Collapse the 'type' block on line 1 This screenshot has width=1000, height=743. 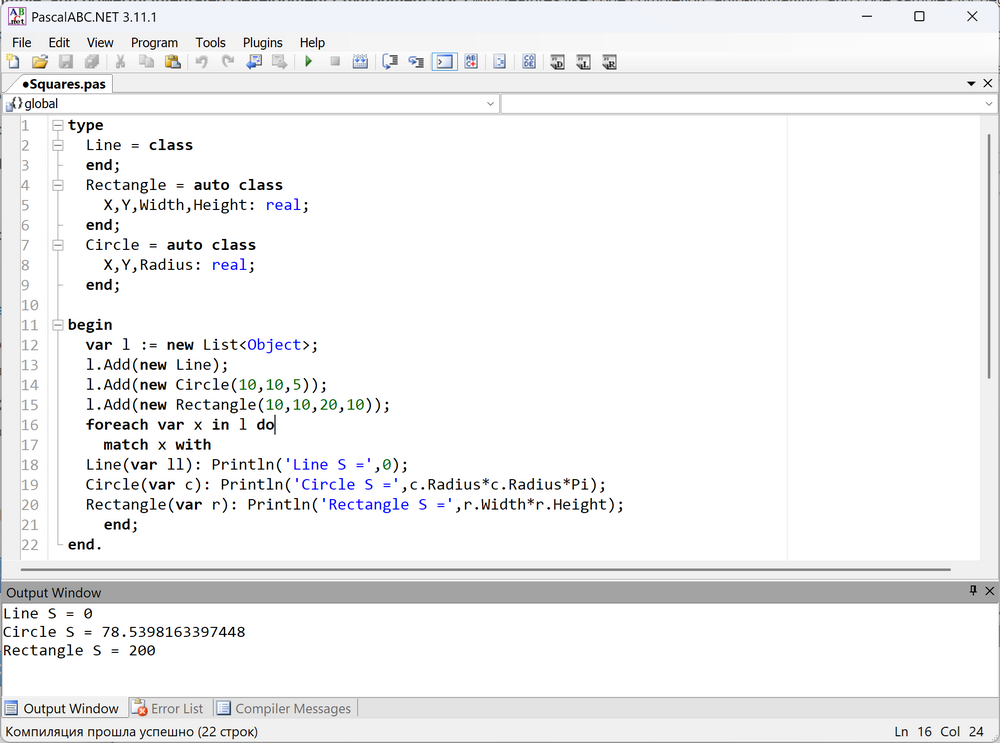click(x=58, y=125)
